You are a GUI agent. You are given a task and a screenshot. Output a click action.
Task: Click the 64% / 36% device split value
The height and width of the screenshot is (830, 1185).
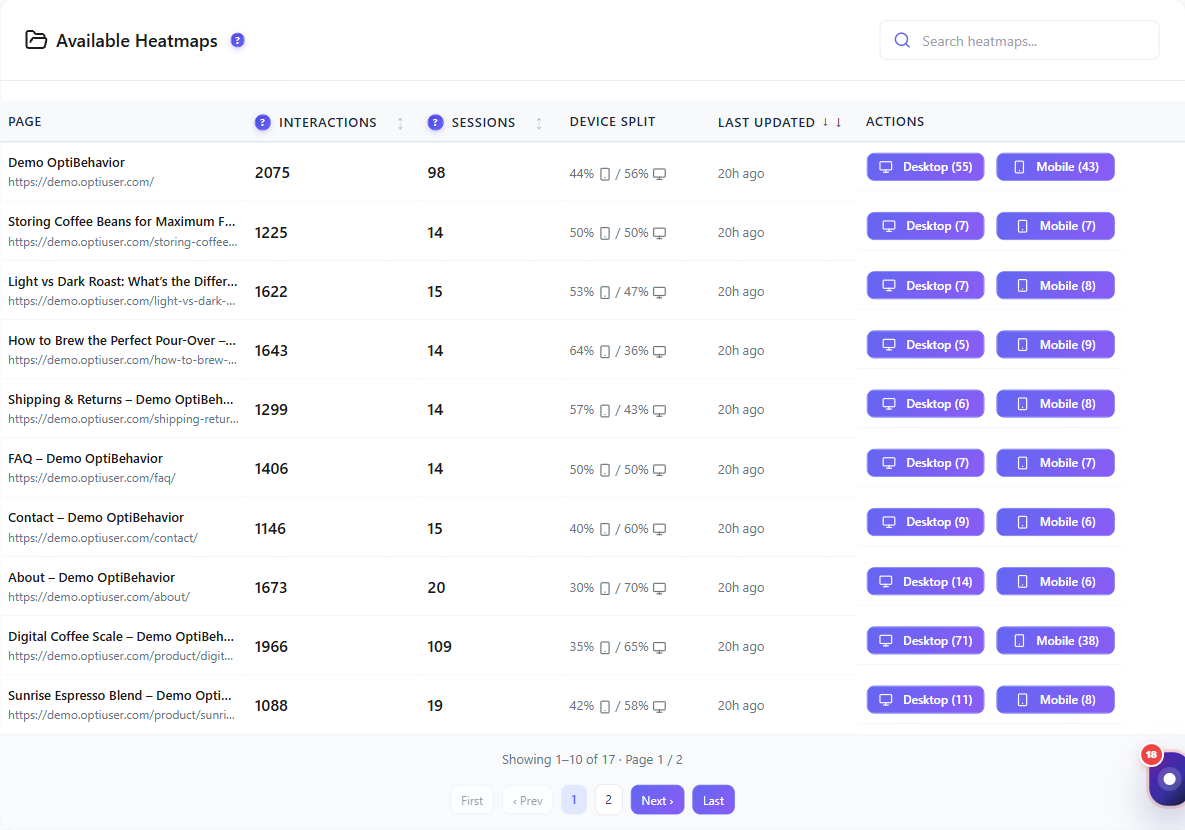(x=617, y=351)
